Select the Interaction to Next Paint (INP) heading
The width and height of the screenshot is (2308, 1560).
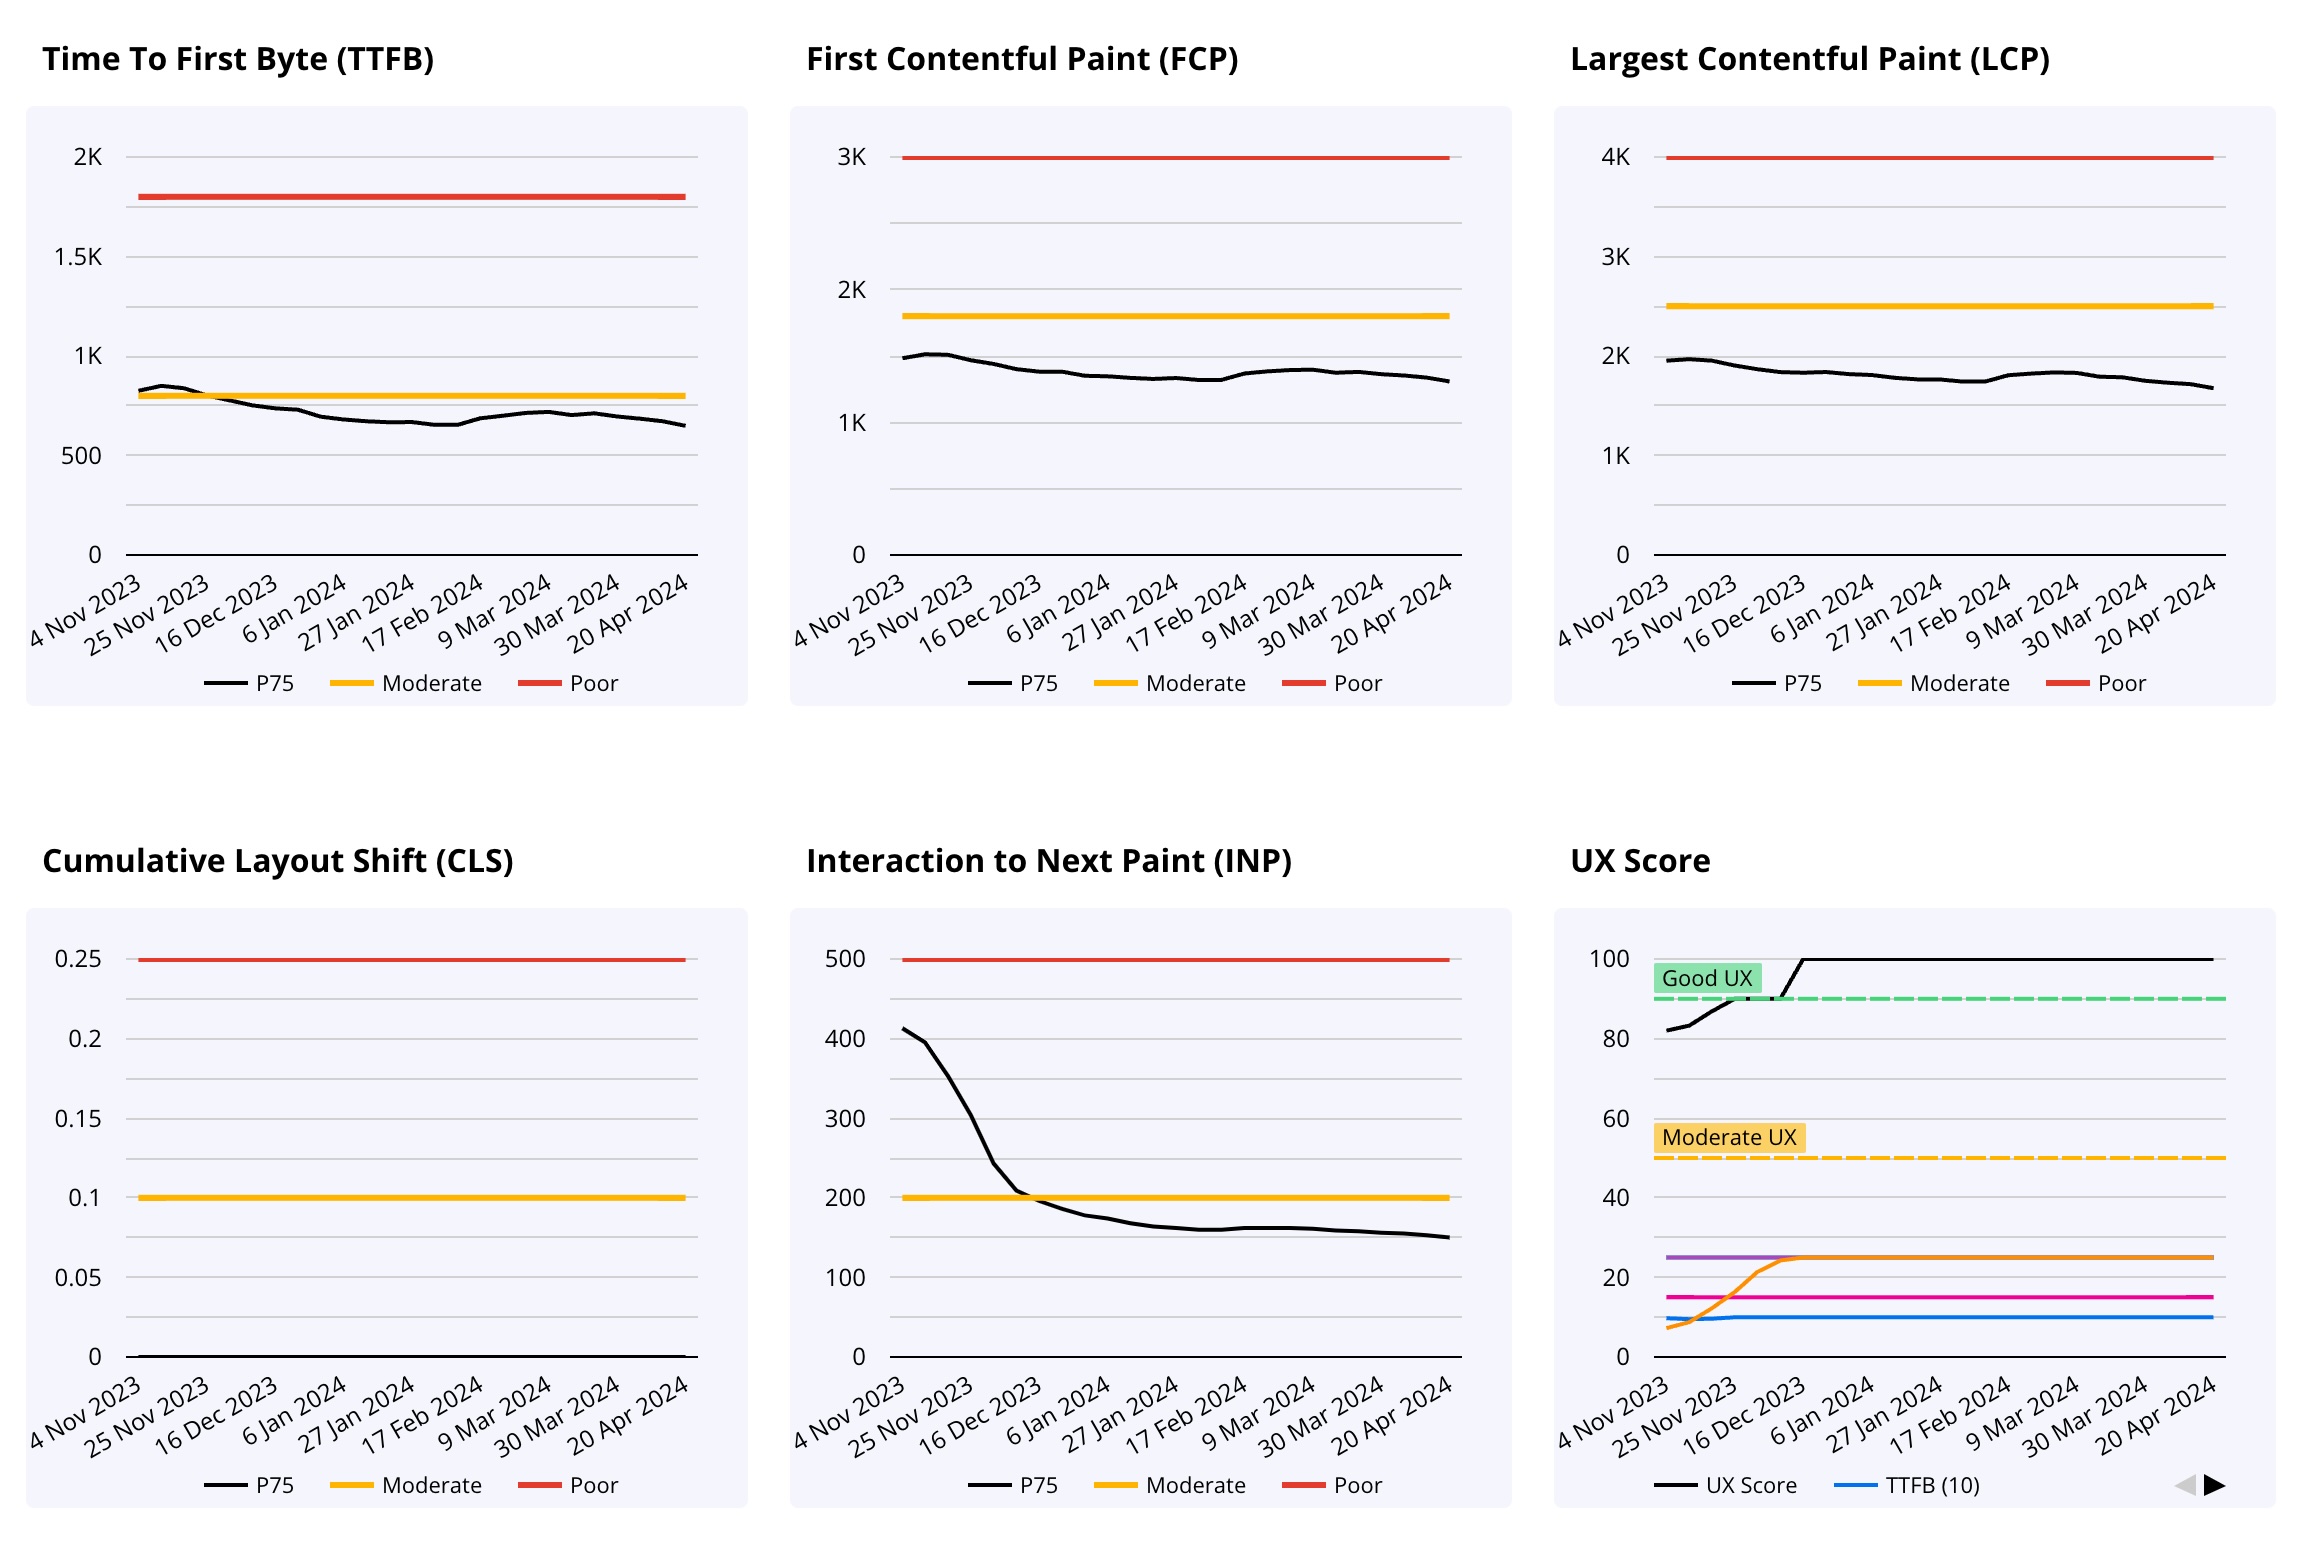(1049, 861)
